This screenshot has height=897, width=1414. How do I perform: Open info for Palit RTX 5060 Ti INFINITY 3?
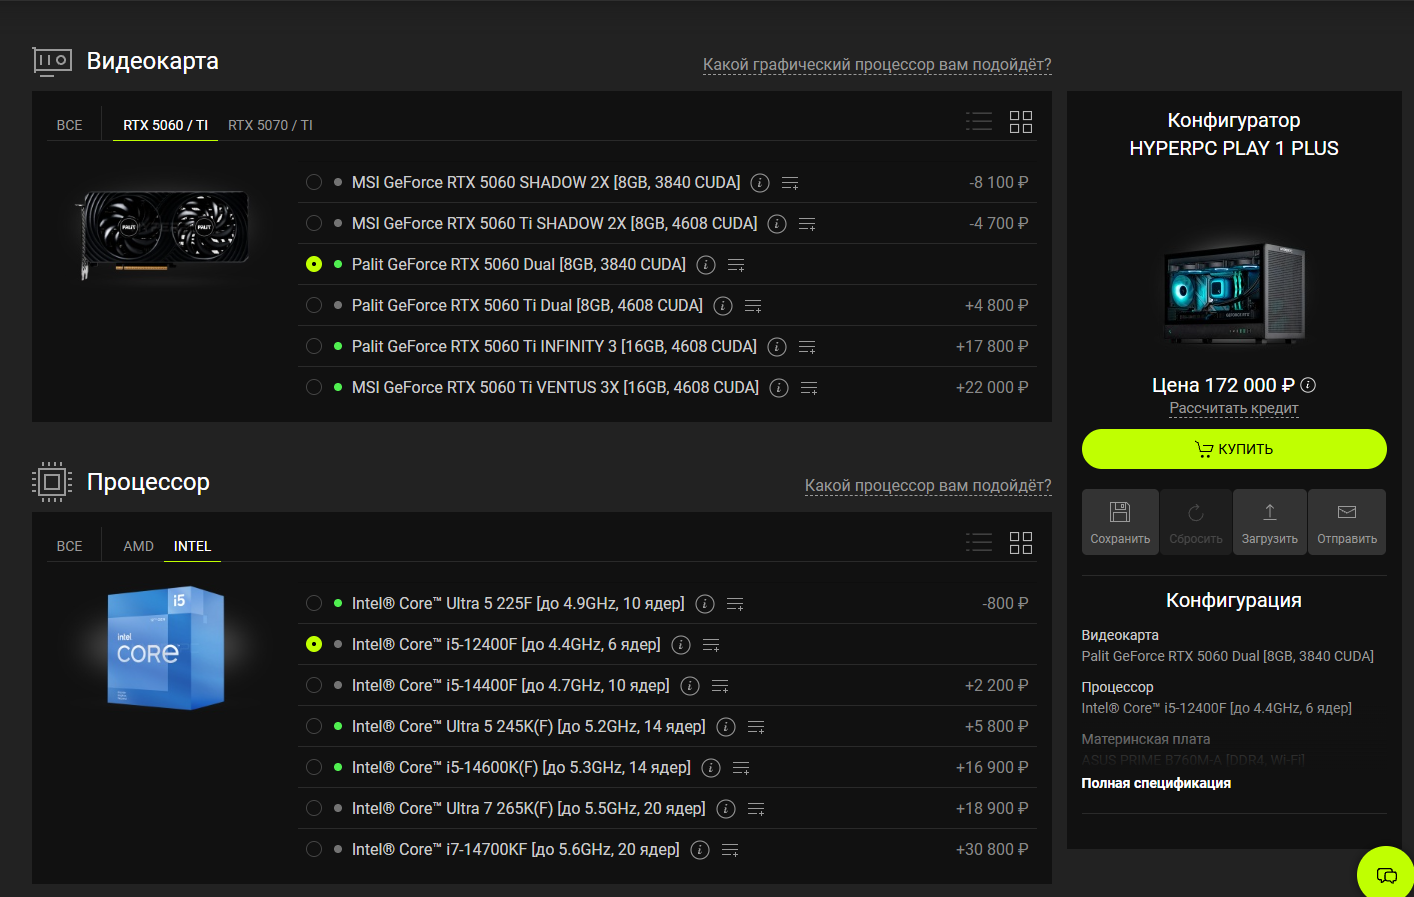(x=777, y=347)
